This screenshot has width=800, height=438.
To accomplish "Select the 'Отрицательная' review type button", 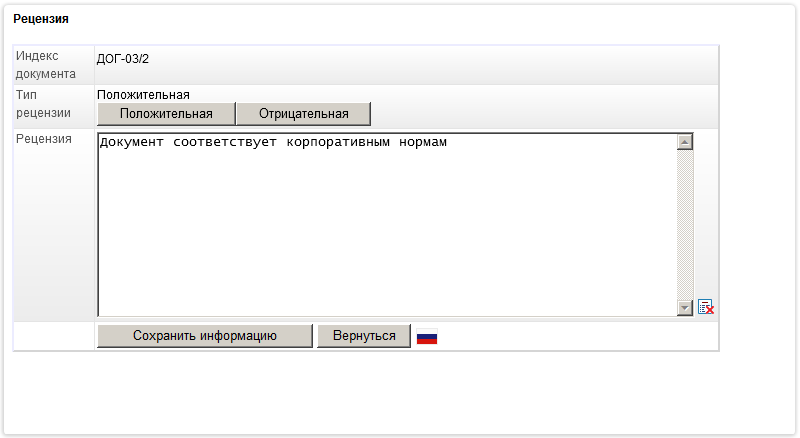I will coord(303,113).
